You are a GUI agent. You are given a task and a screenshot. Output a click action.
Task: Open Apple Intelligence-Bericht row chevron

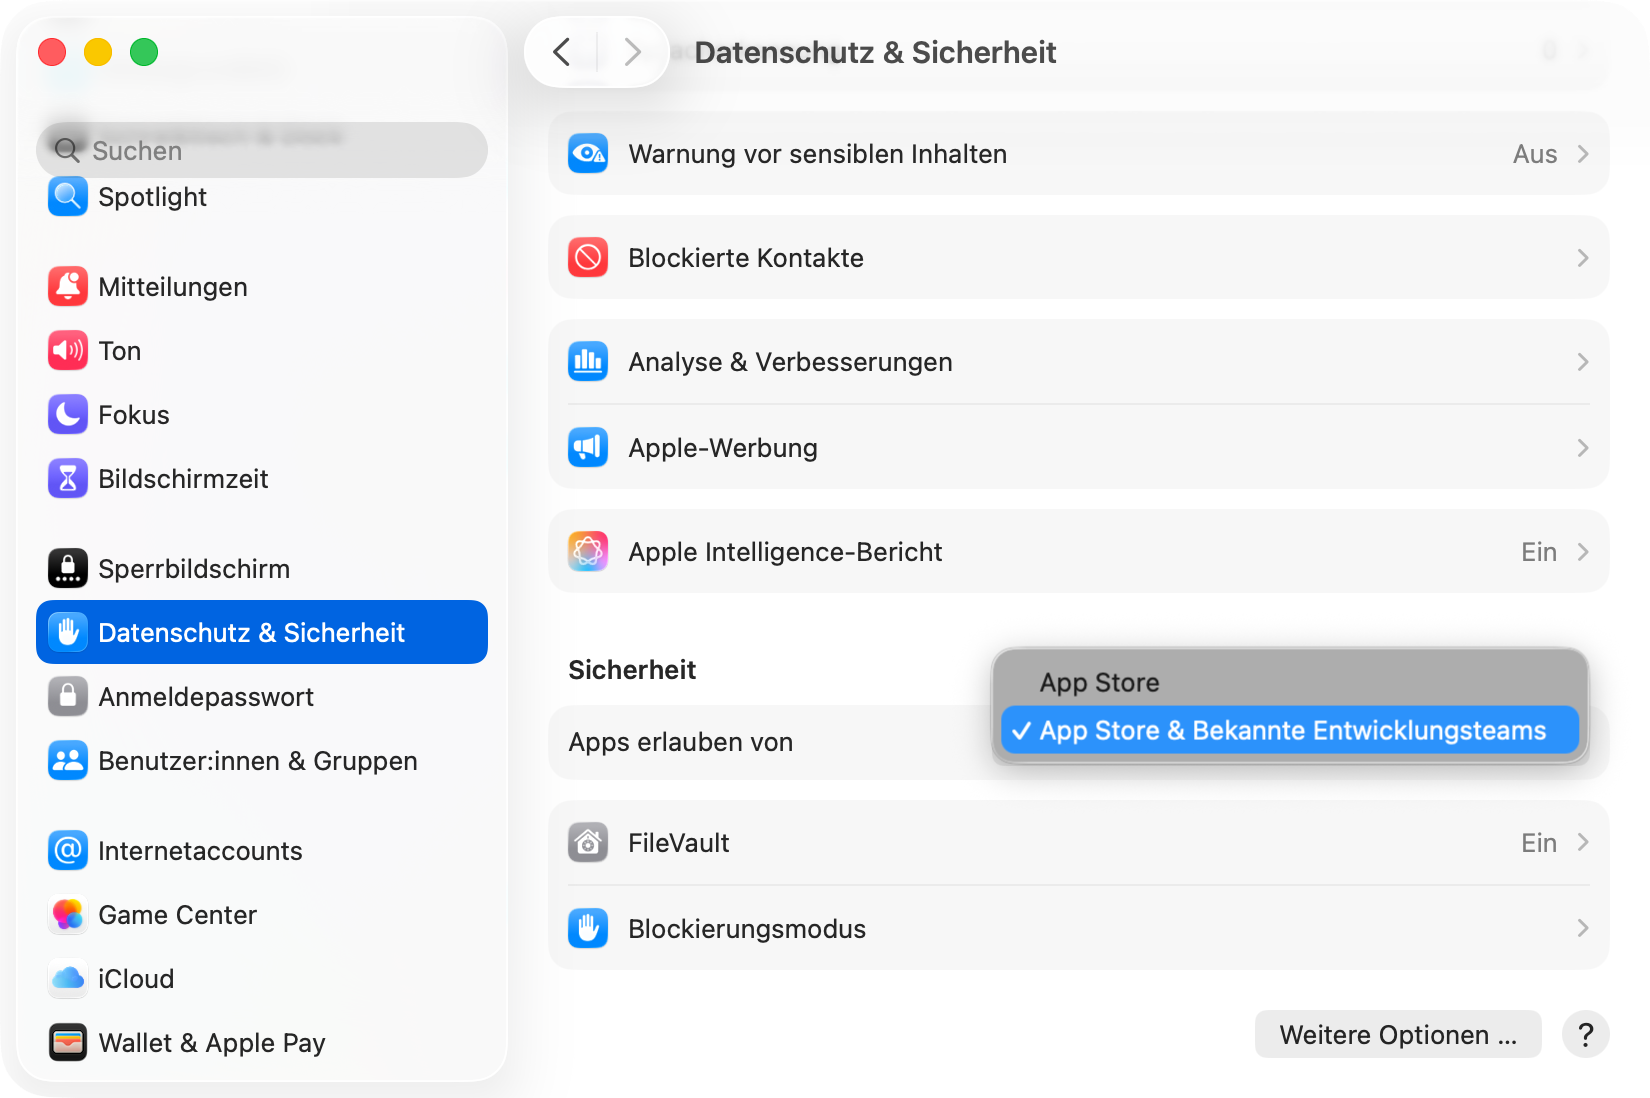pyautogui.click(x=1583, y=552)
